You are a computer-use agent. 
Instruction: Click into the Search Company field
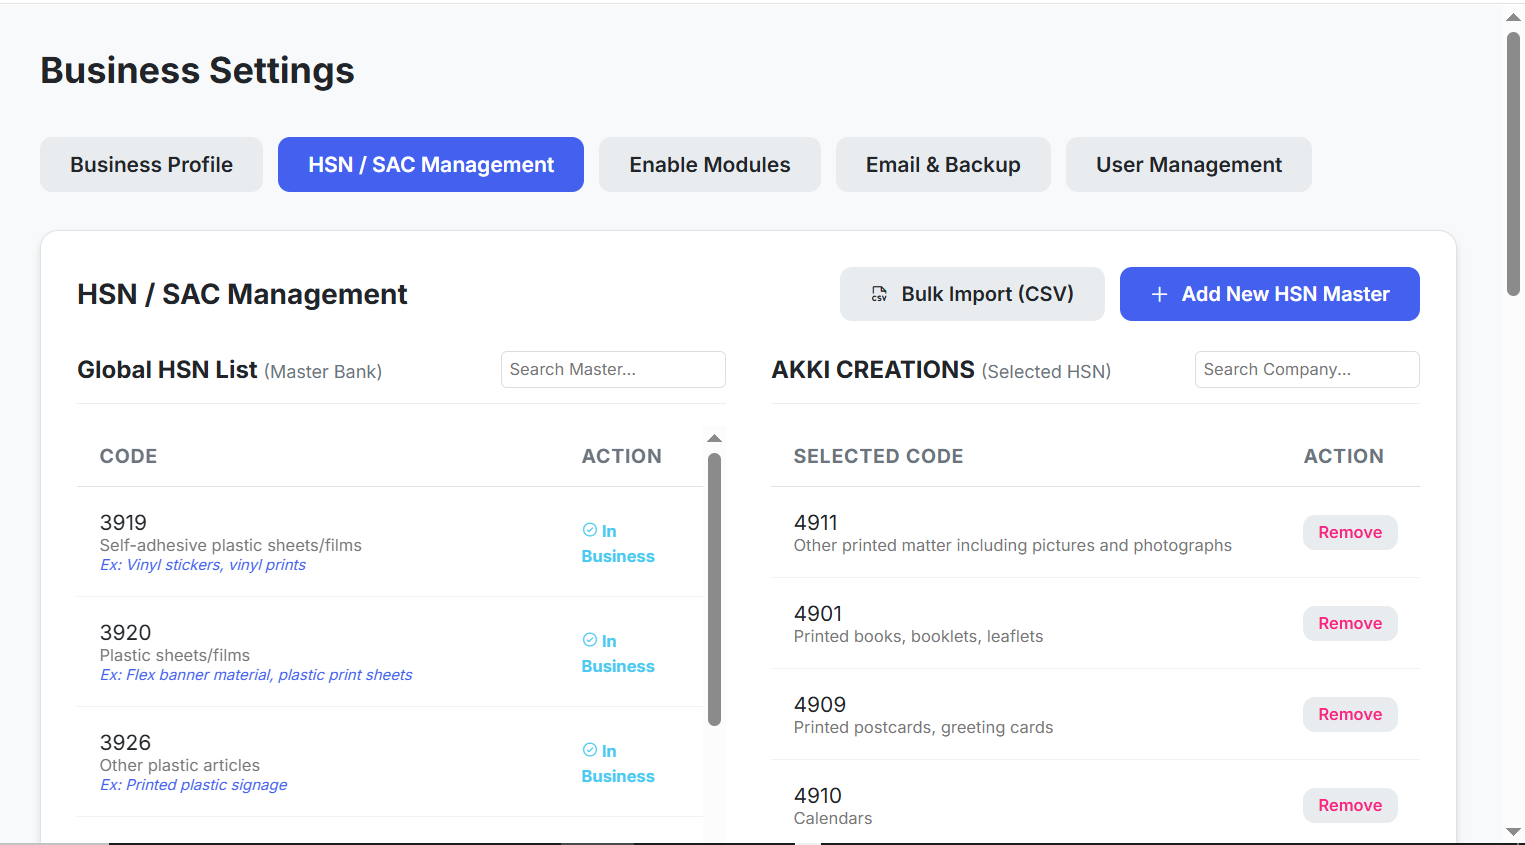pos(1306,370)
